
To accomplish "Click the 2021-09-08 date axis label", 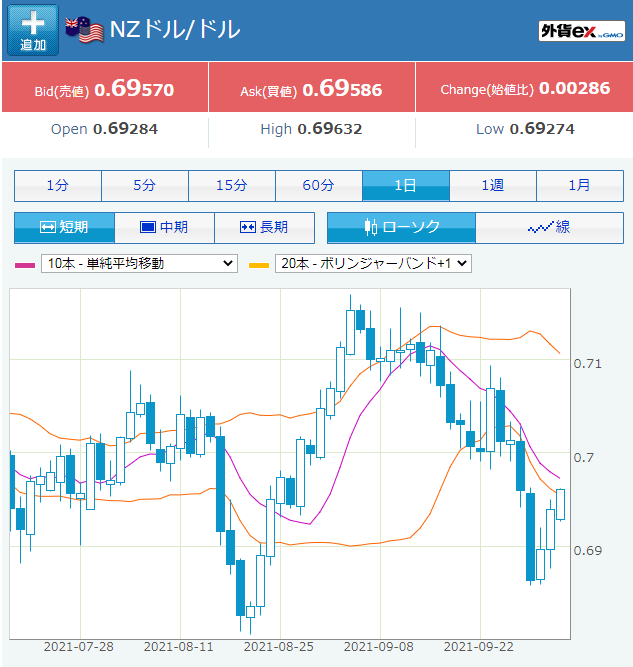I will 379,647.
